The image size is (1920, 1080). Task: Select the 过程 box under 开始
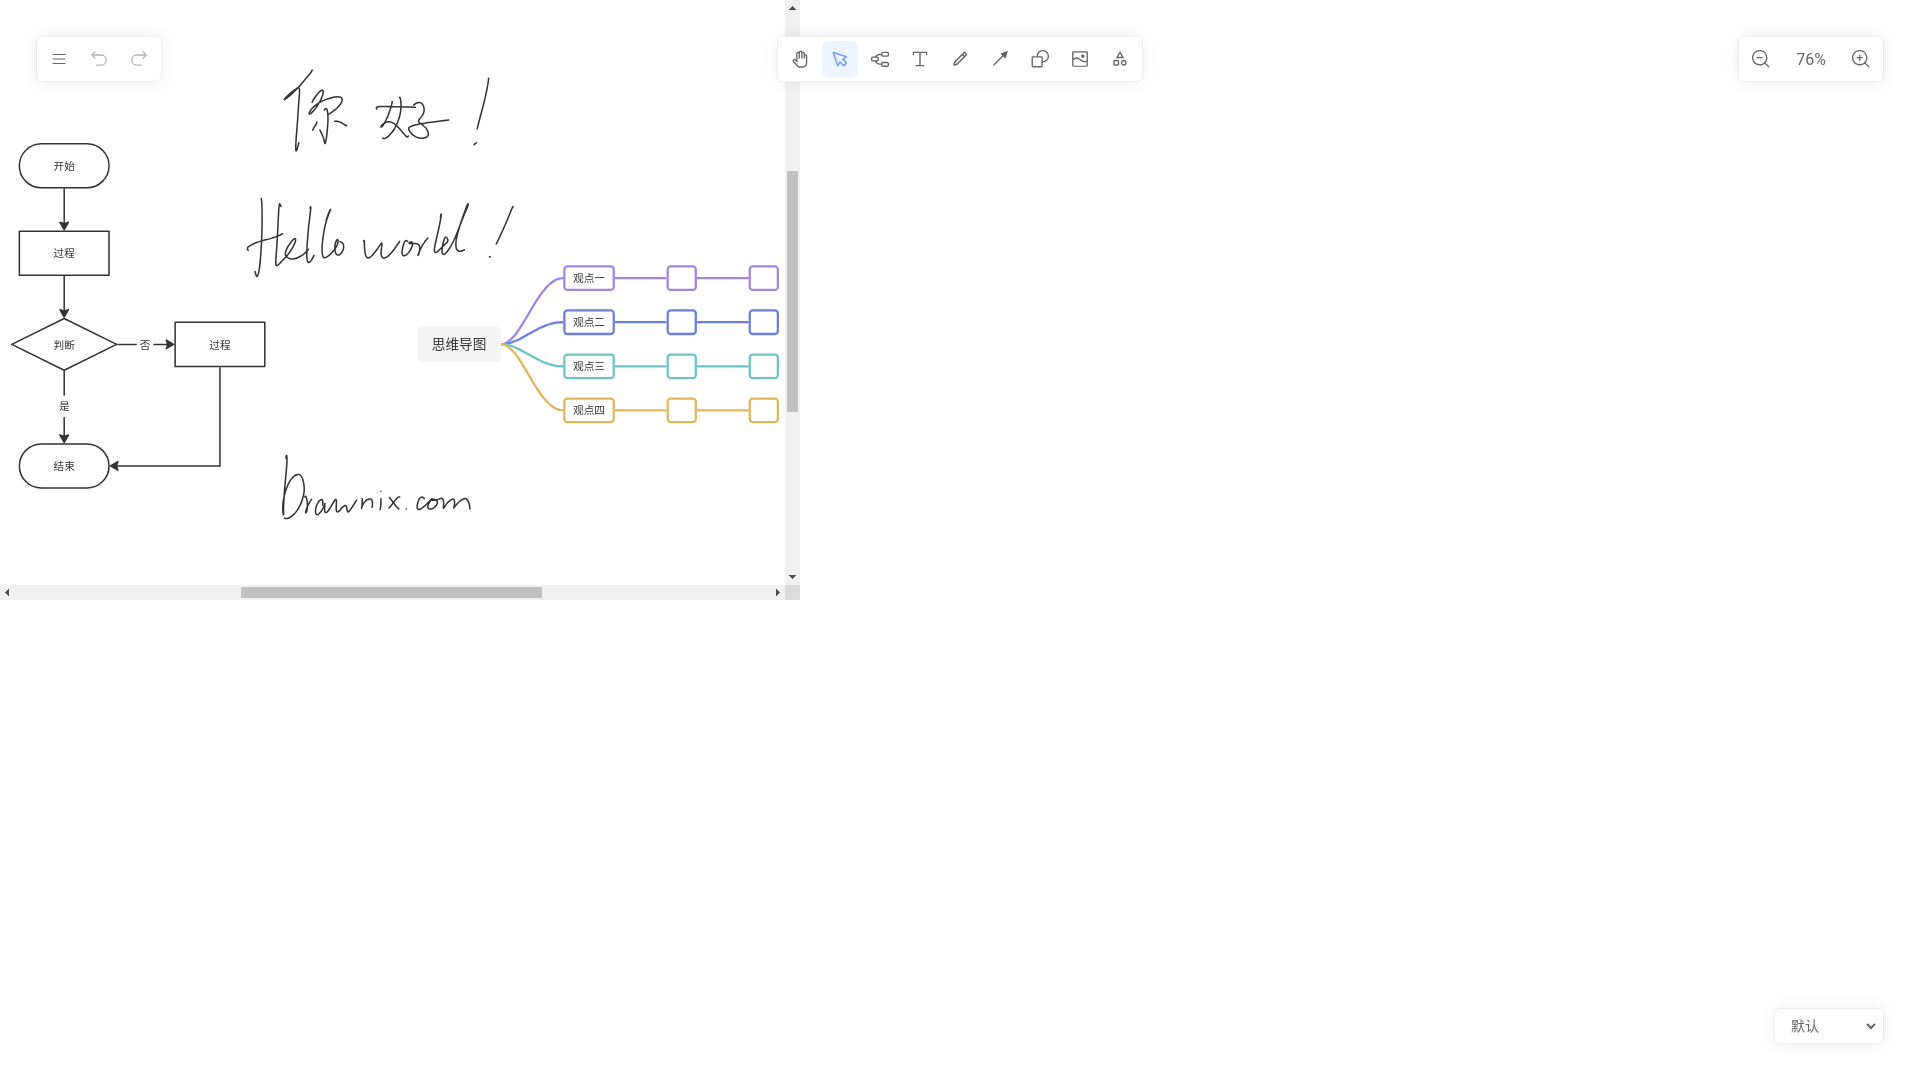(64, 253)
